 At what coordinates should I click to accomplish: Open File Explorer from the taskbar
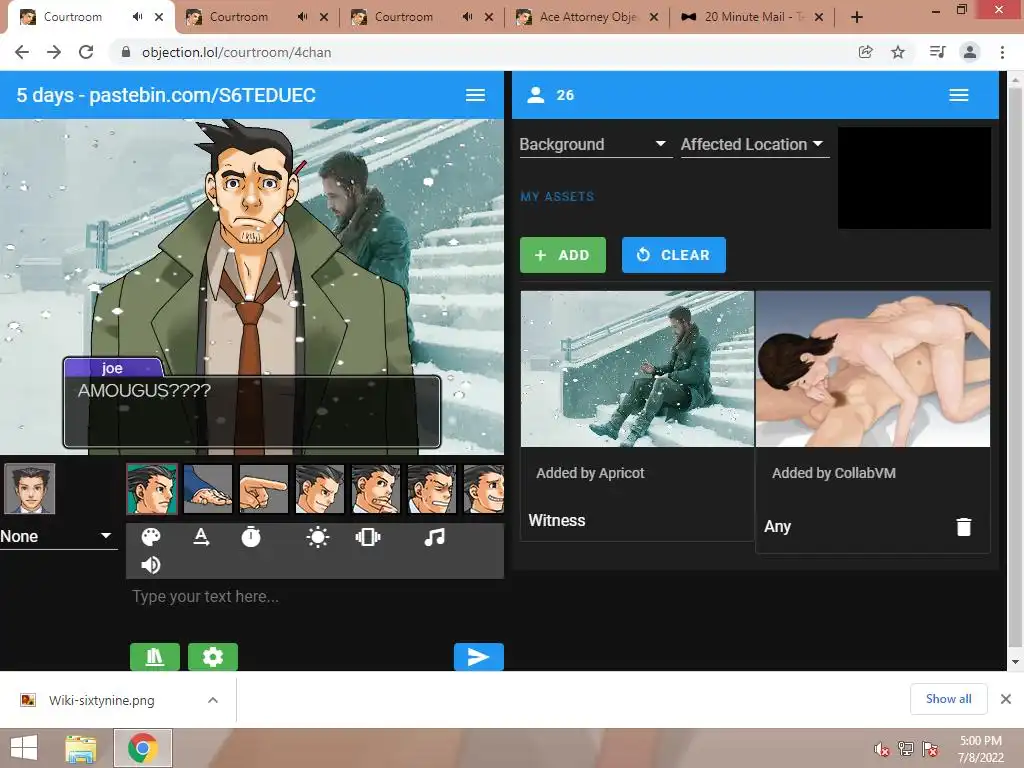(x=81, y=748)
